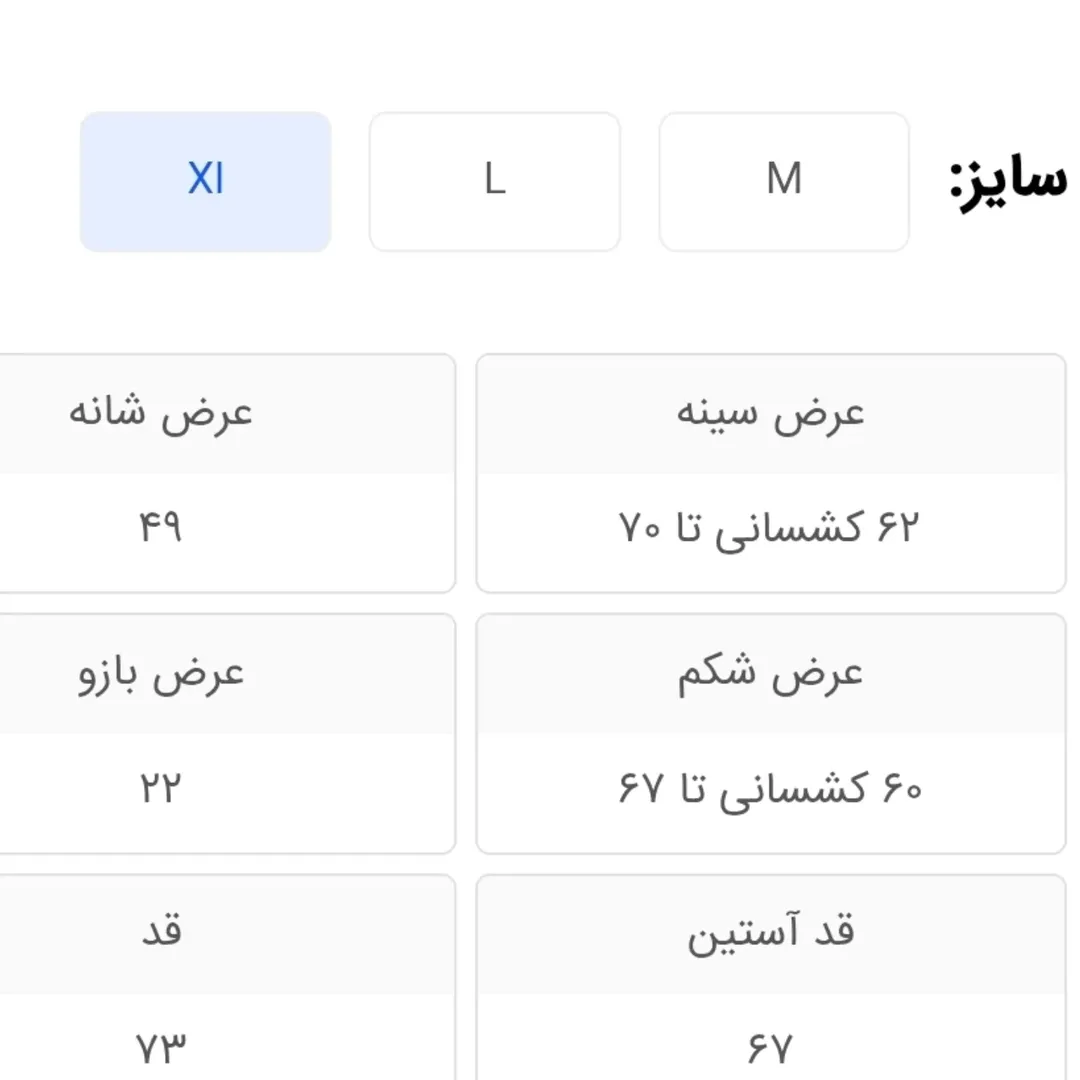This screenshot has width=1080, height=1080.
Task: Click the قد آستین header cell
Action: (771, 935)
